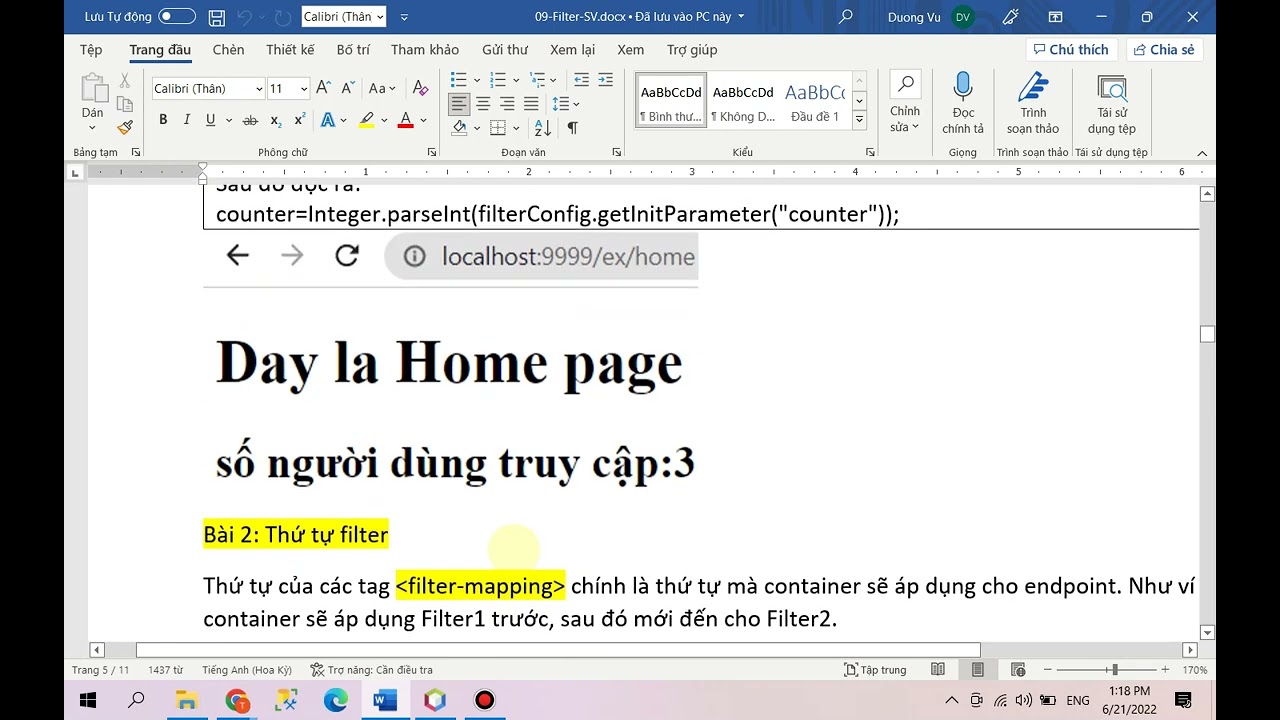The image size is (1280, 720).
Task: Collapse the ribbon with the chevron
Action: click(x=1202, y=153)
